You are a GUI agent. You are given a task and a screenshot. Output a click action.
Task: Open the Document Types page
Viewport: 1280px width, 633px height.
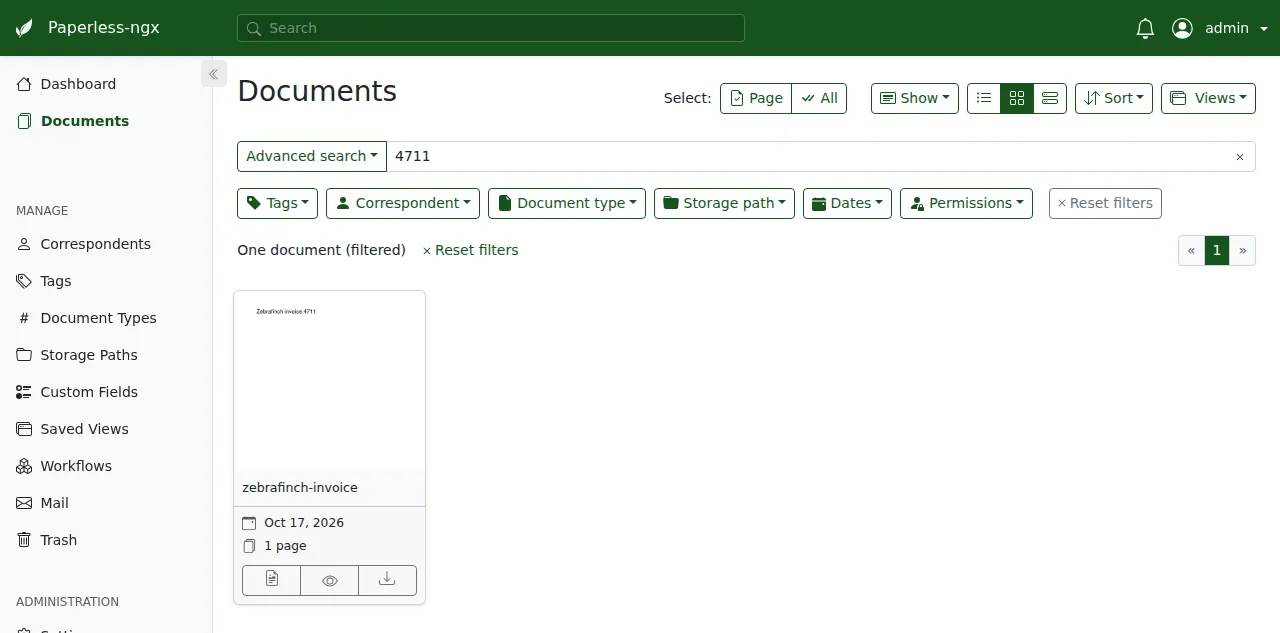coord(98,318)
